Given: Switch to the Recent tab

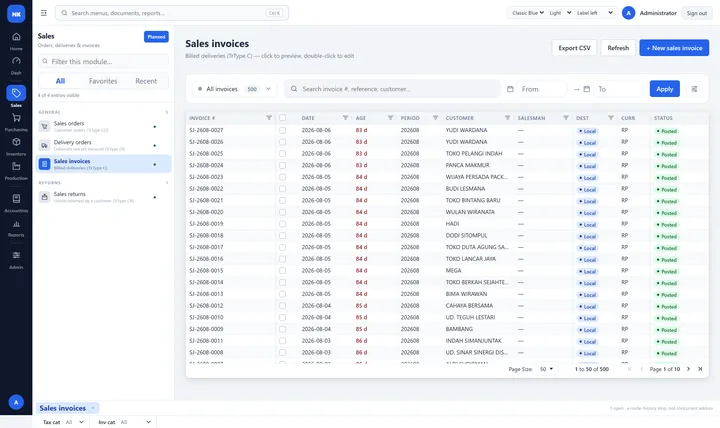Looking at the screenshot, I should click(146, 81).
